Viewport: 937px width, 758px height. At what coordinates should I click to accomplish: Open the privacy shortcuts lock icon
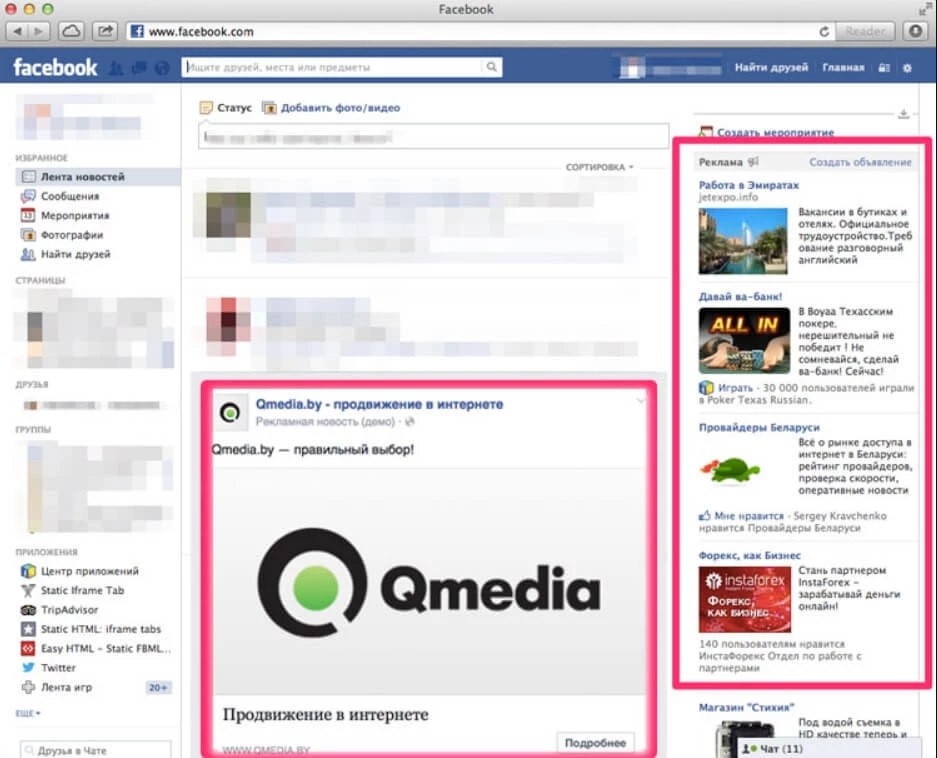884,68
